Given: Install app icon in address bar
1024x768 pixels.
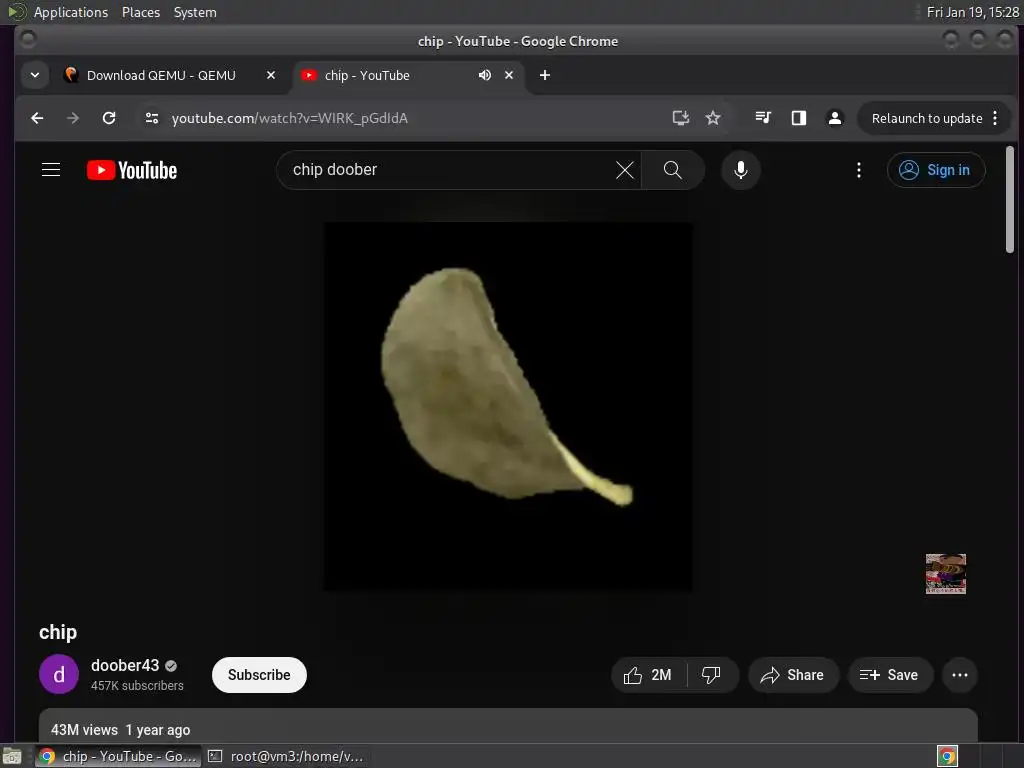Looking at the screenshot, I should 680,118.
